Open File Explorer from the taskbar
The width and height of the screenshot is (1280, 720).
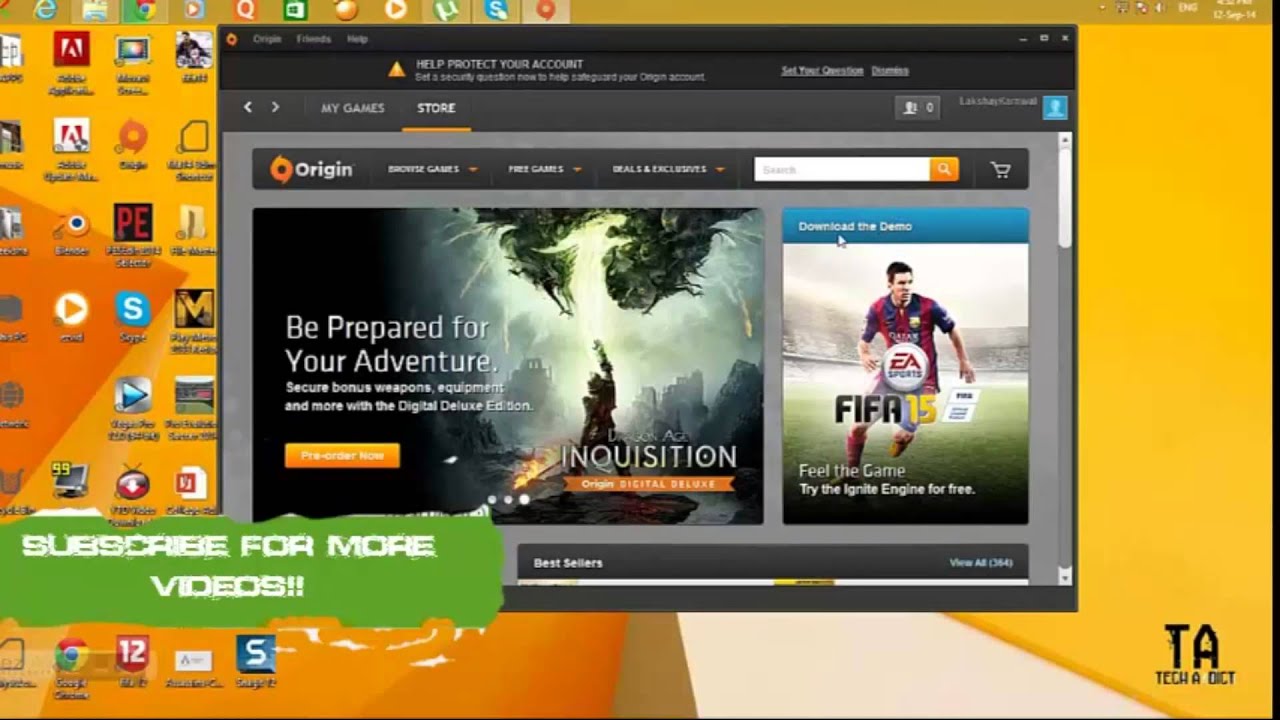tap(95, 10)
